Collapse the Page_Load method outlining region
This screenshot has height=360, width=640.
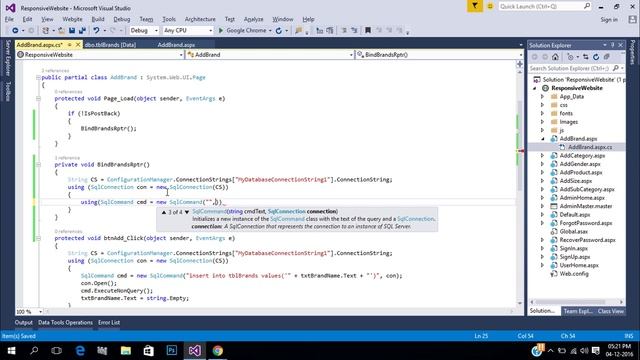[x=38, y=98]
